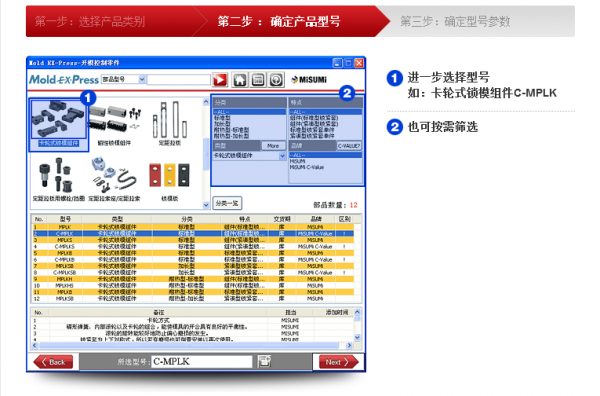Click the red play search button
The height and width of the screenshot is (396, 600).
(220, 80)
